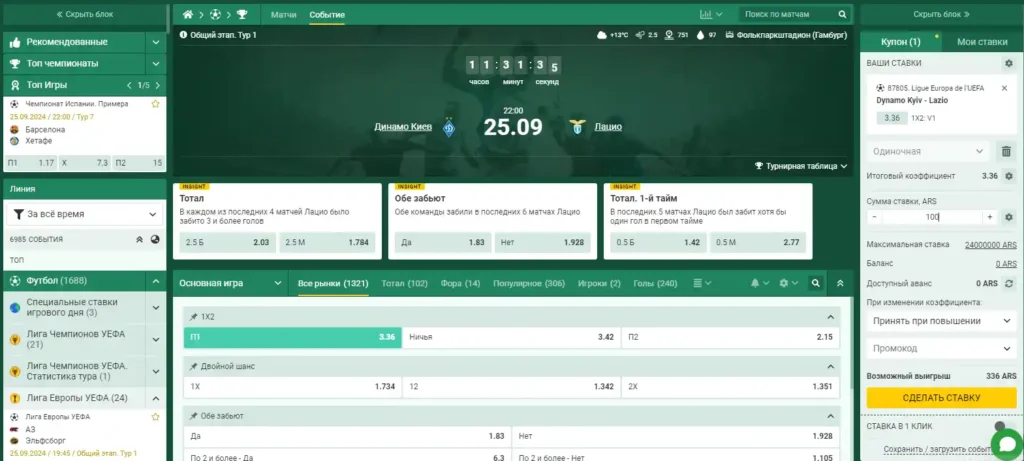Open the За всё время period dropdown
The height and width of the screenshot is (461, 1024).
(85, 214)
